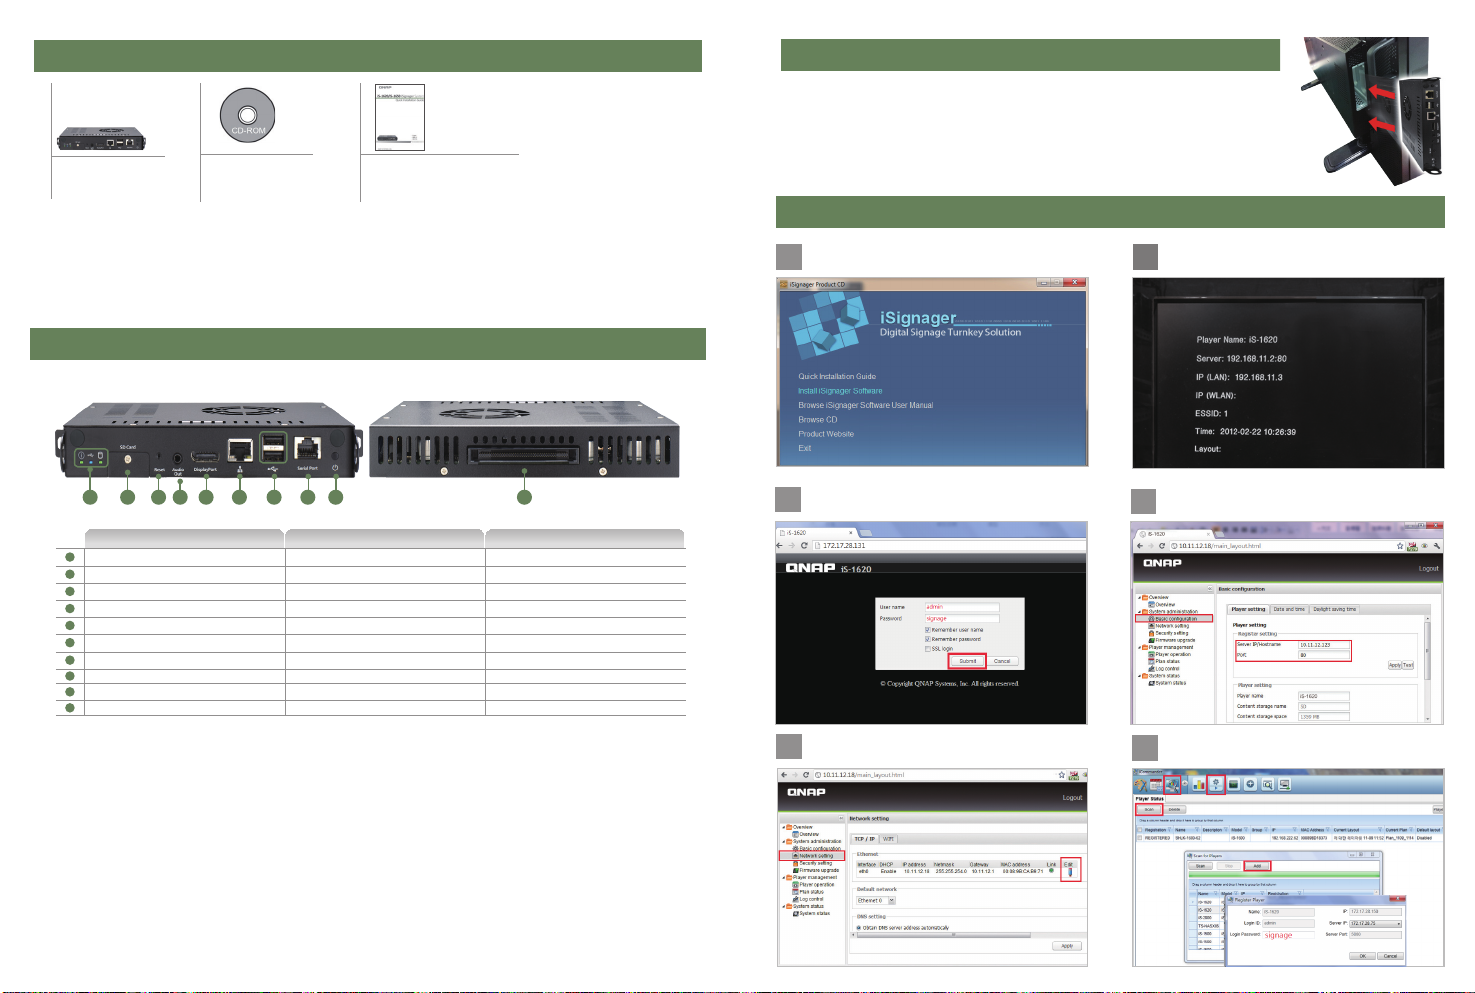Click back arrow in Basic configuration browser
The height and width of the screenshot is (993, 1475).
coord(1140,546)
